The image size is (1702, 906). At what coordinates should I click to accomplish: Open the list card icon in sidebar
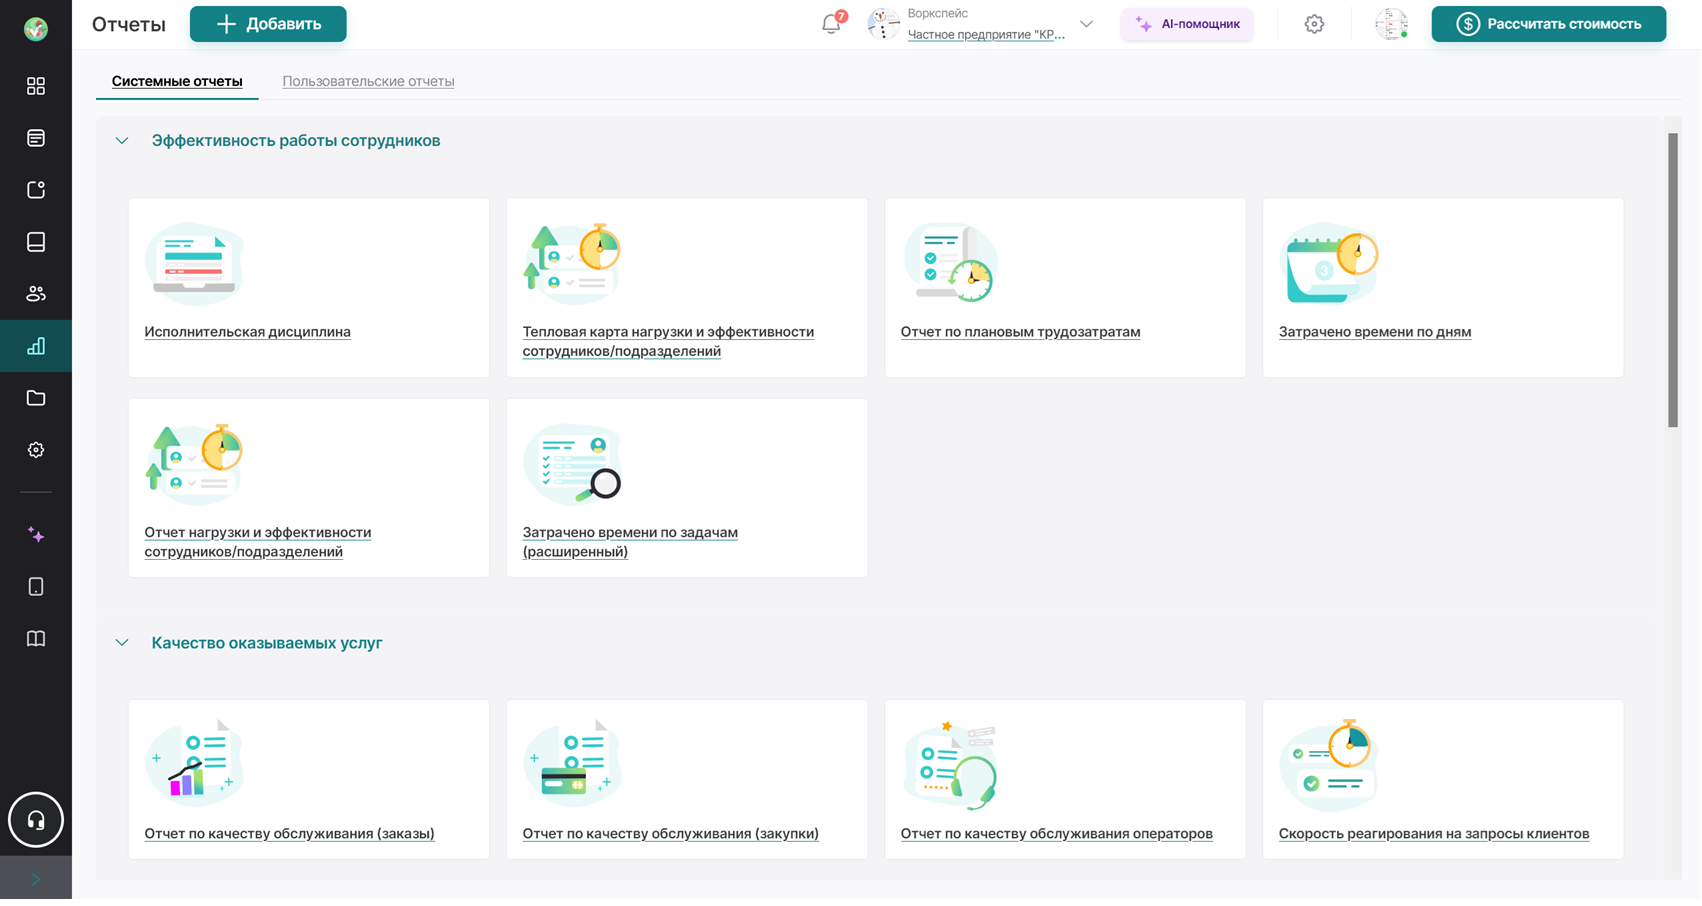[x=36, y=138]
